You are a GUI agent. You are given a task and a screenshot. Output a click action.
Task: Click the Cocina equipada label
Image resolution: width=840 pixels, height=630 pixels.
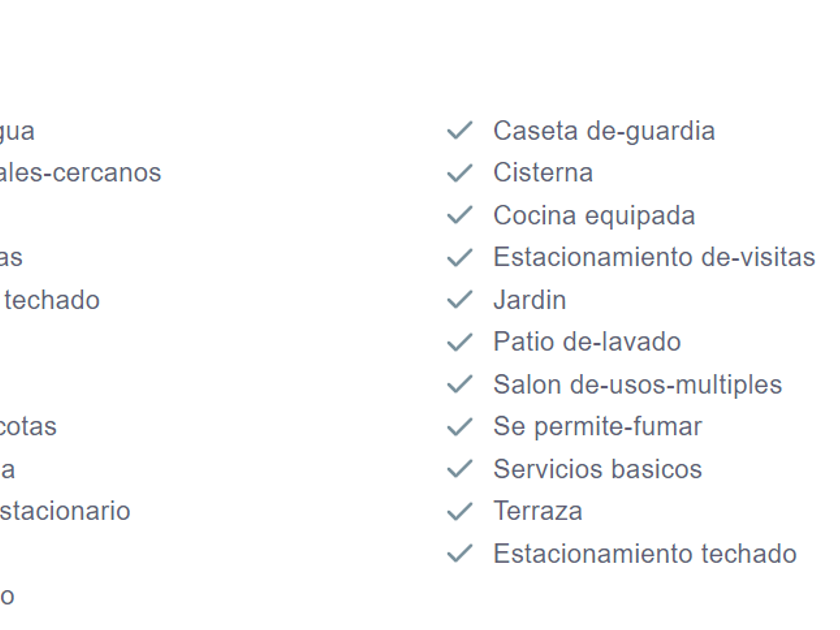(594, 216)
